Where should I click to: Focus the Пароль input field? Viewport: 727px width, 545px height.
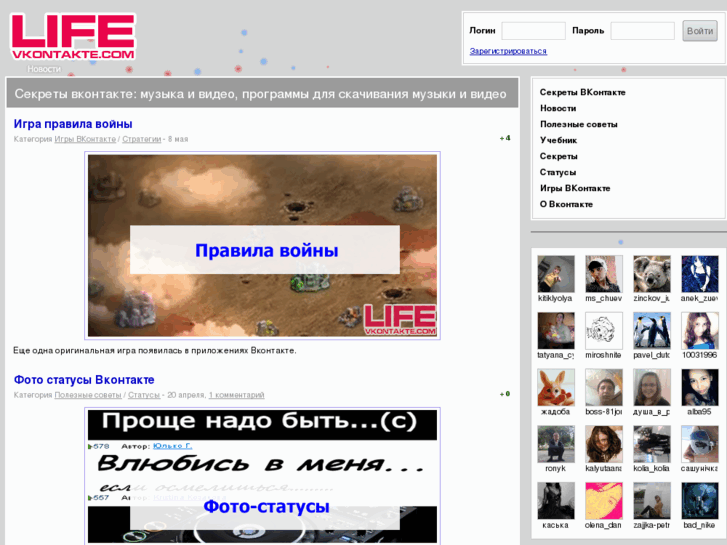(x=642, y=31)
